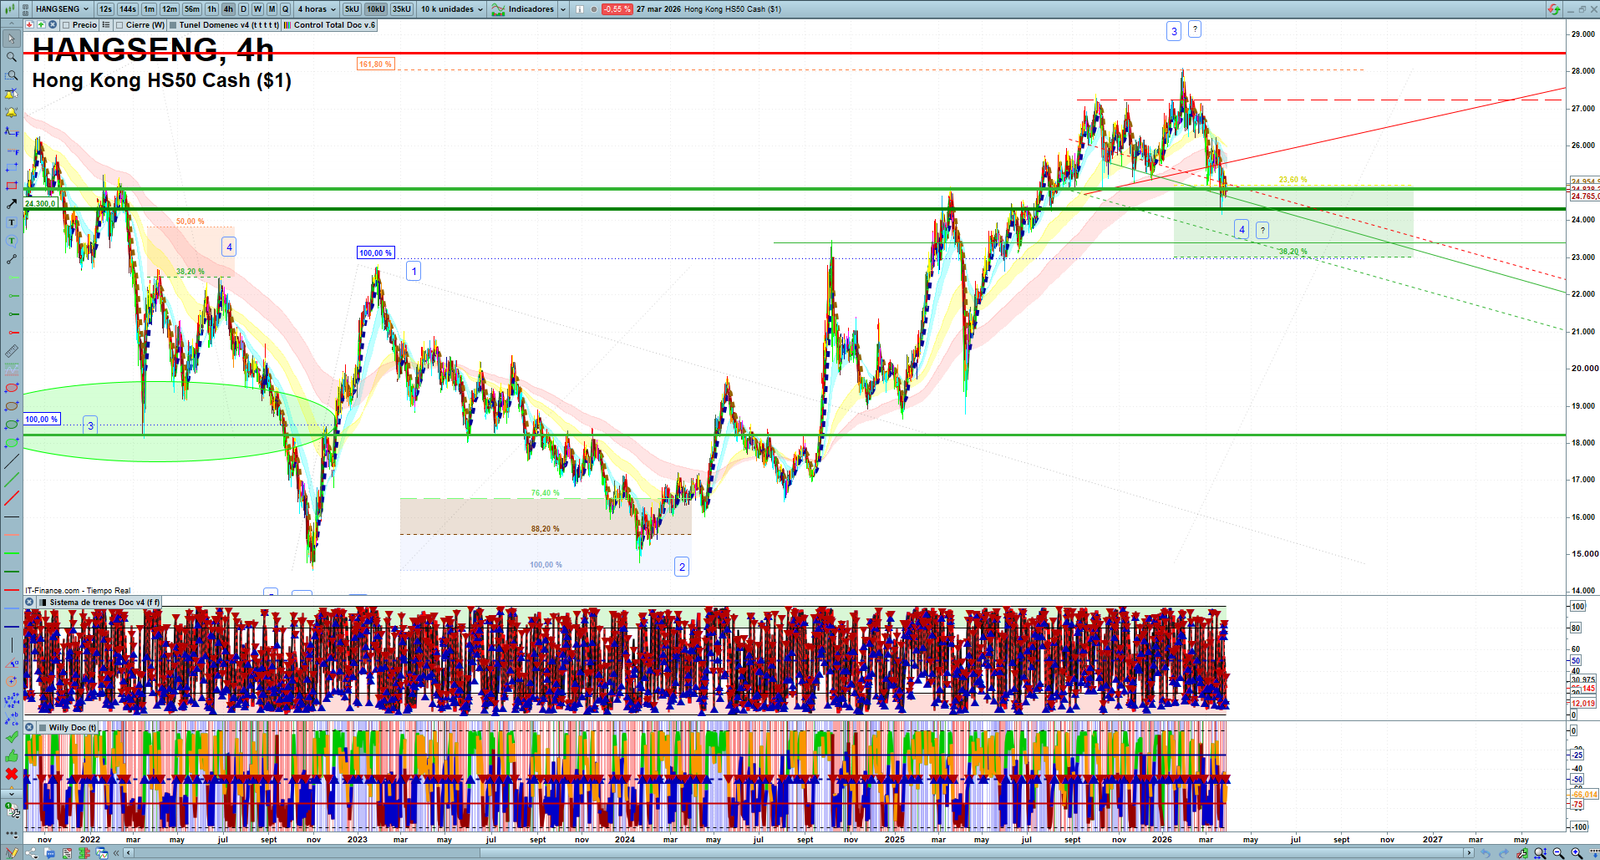Select the red diagonal trendline tool
The width and height of the screenshot is (1600, 860).
(x=11, y=498)
